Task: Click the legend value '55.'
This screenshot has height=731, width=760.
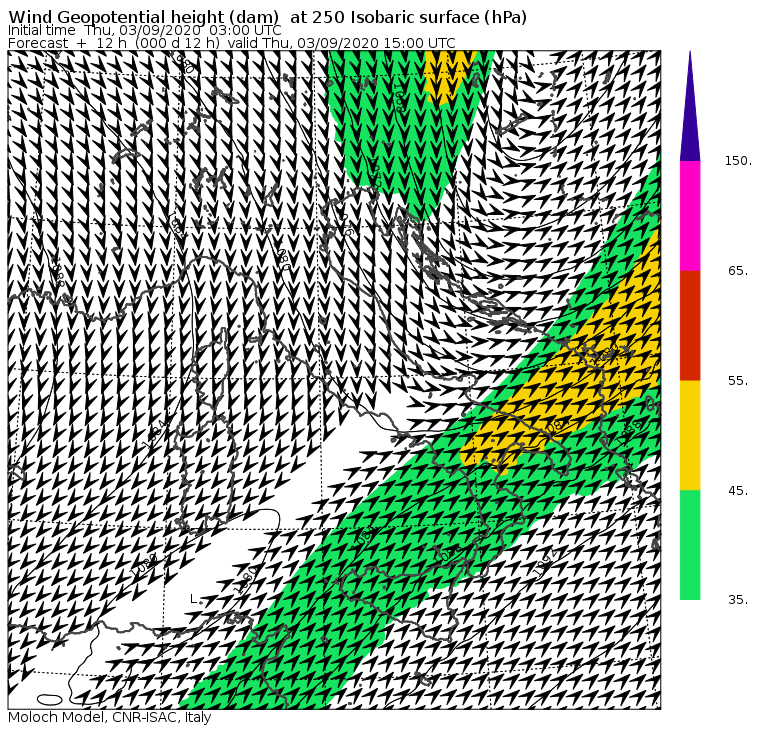Action: point(738,381)
